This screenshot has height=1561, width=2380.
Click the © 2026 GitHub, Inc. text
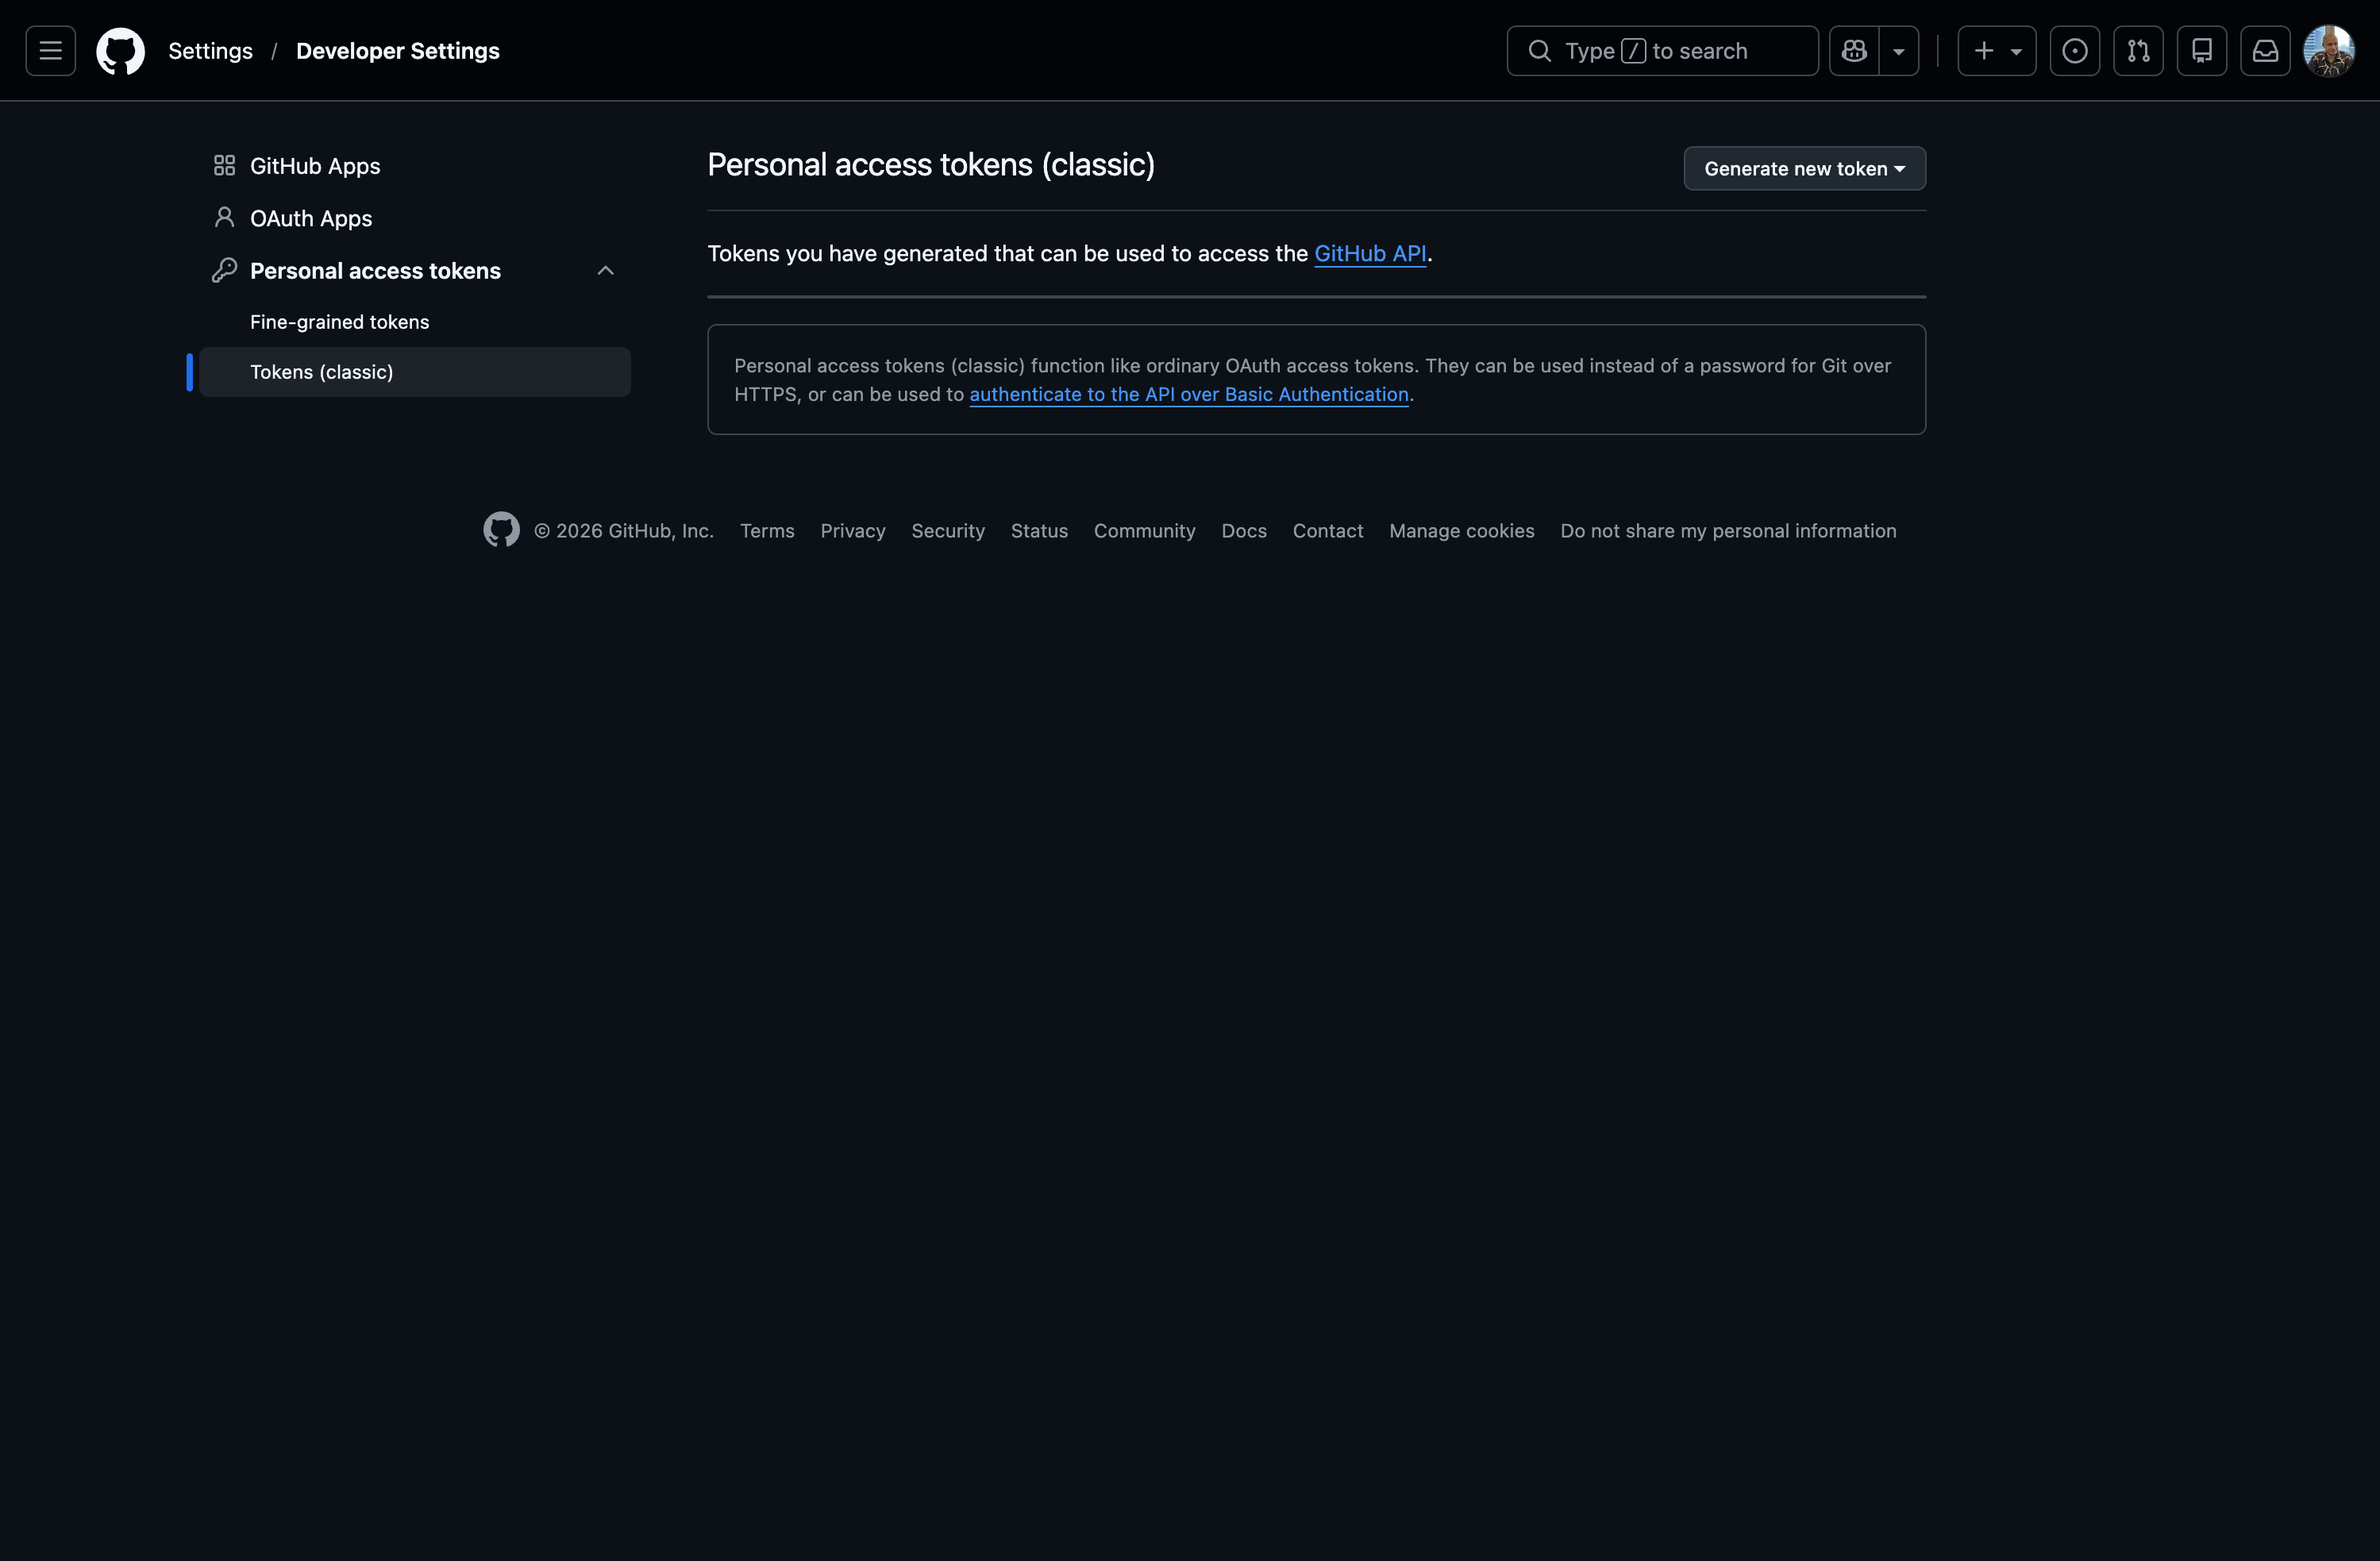tap(624, 531)
